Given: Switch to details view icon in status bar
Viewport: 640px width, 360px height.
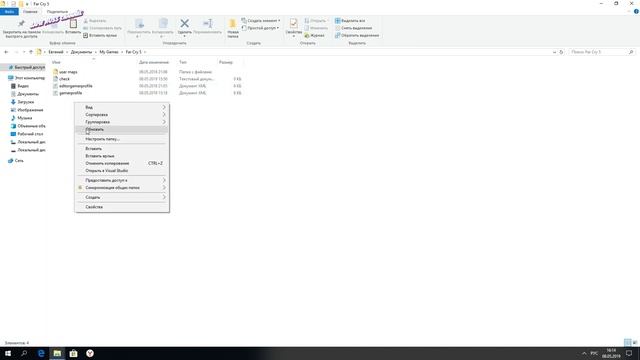Looking at the screenshot, I should pyautogui.click(x=627, y=342).
